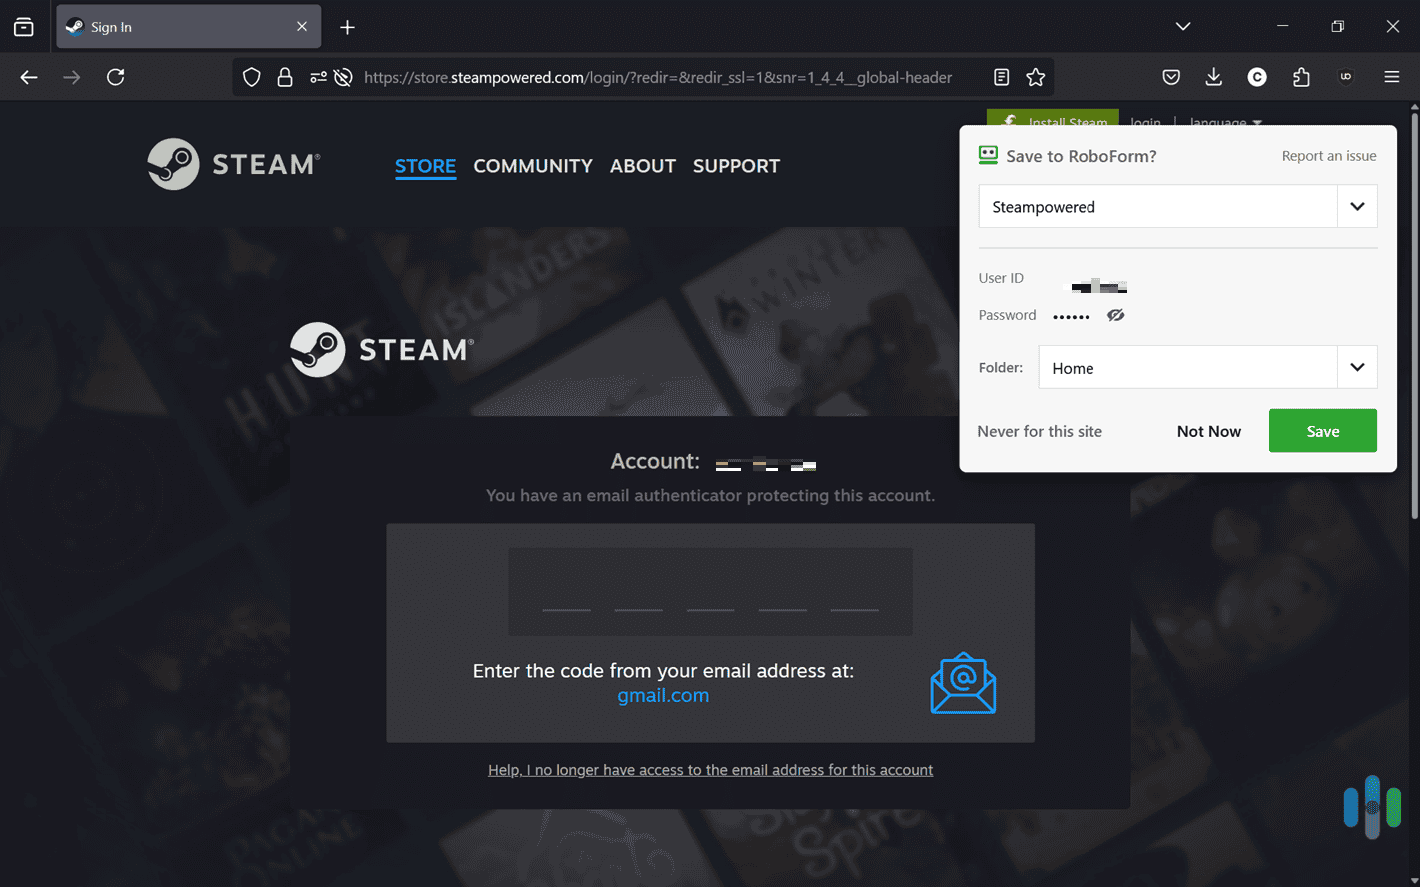Click the uBlock Origin extension icon
The image size is (1420, 887).
[x=1346, y=77]
